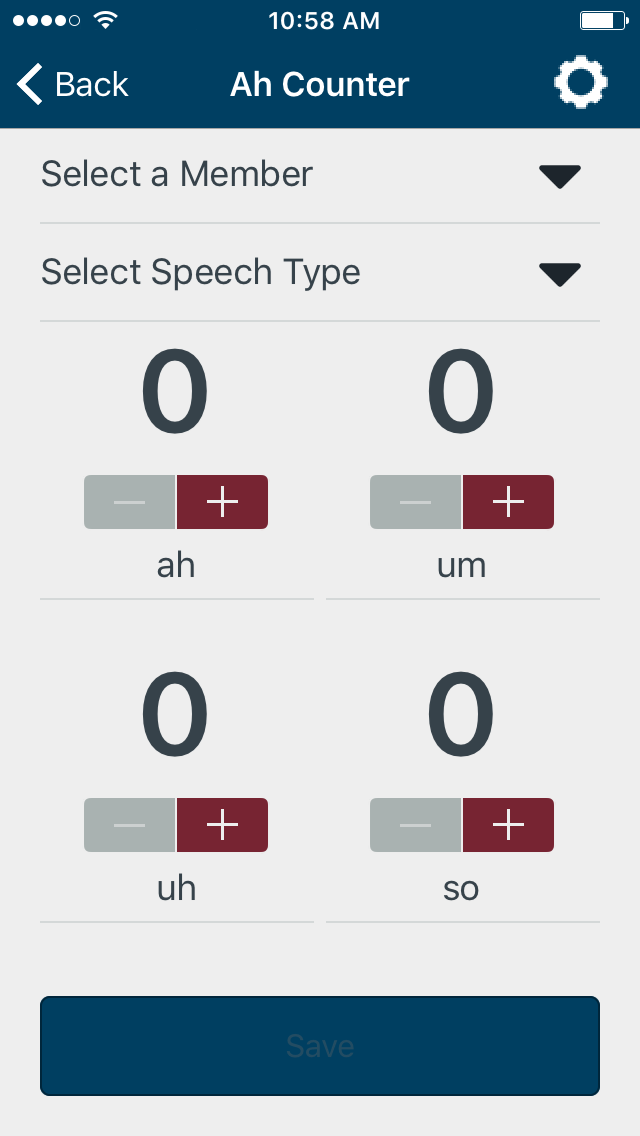Open the Select Speech Type field

(x=320, y=272)
